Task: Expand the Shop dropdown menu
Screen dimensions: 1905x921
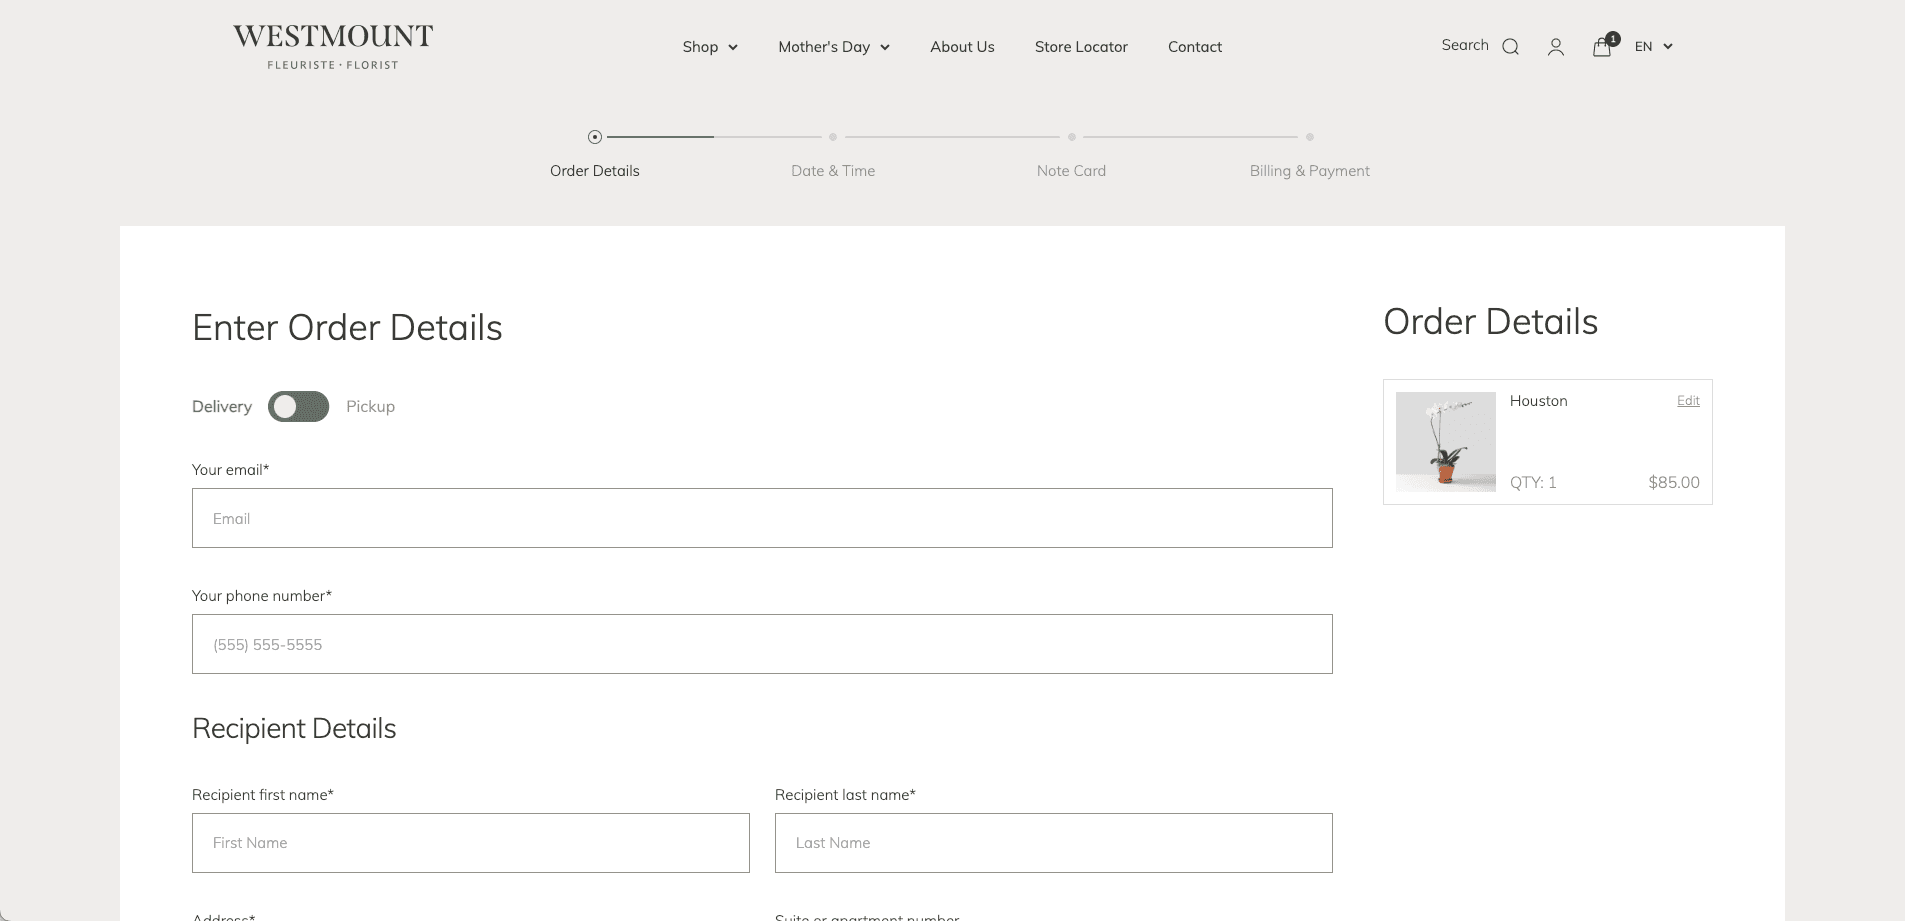Action: point(709,47)
